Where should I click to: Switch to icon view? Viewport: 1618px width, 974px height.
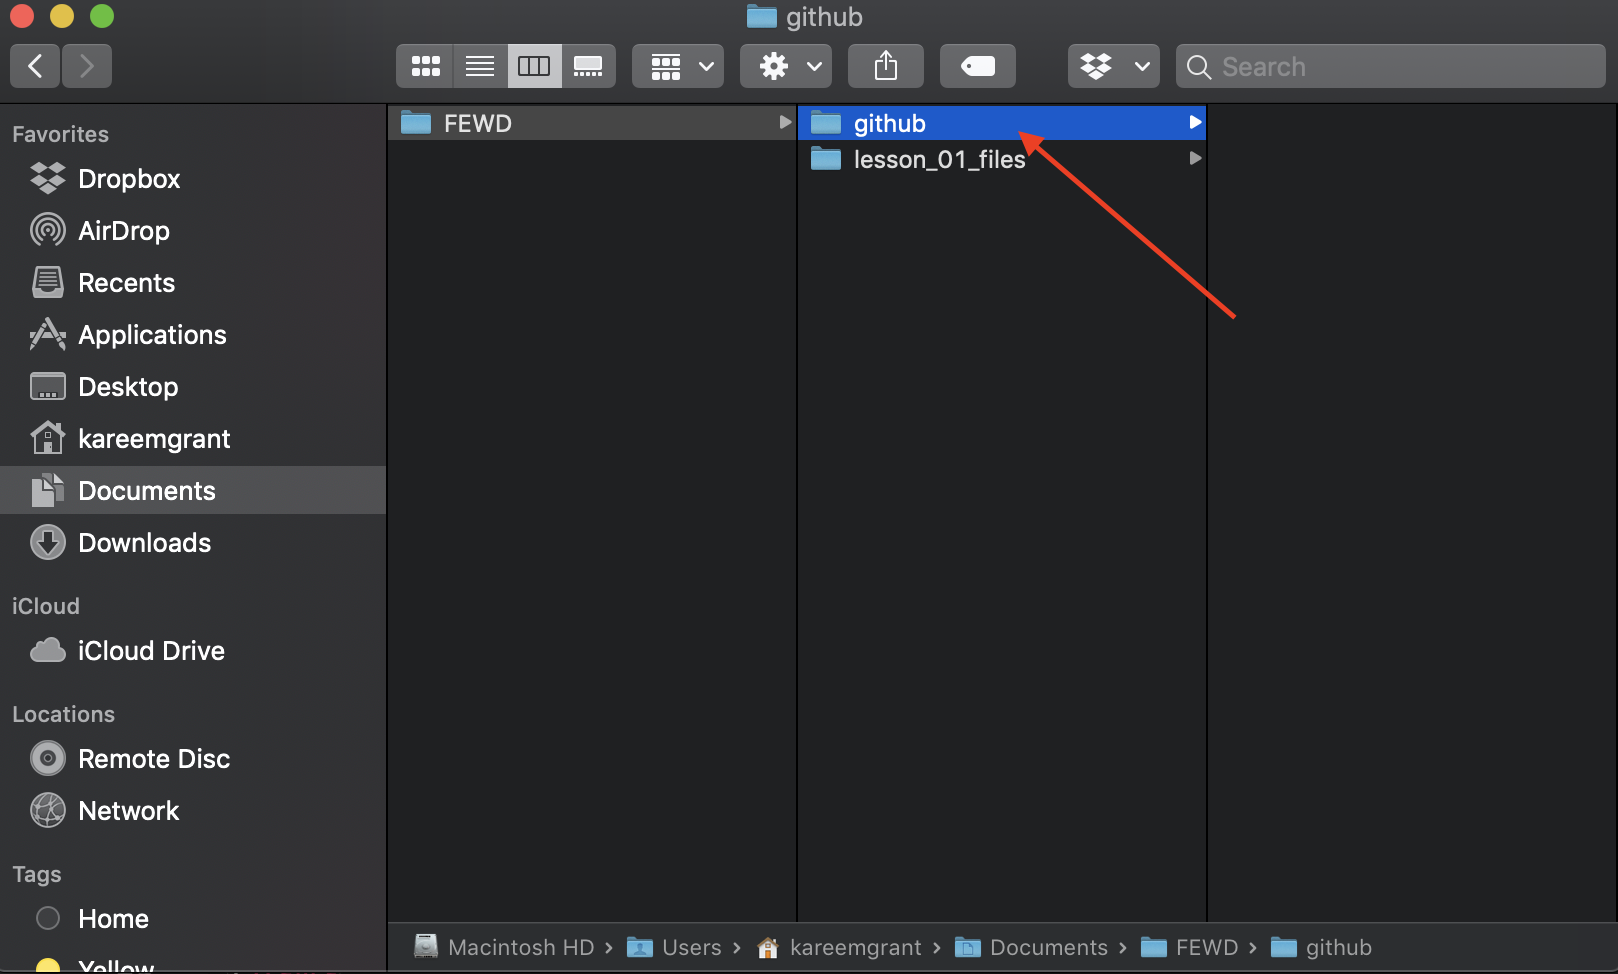click(x=425, y=66)
